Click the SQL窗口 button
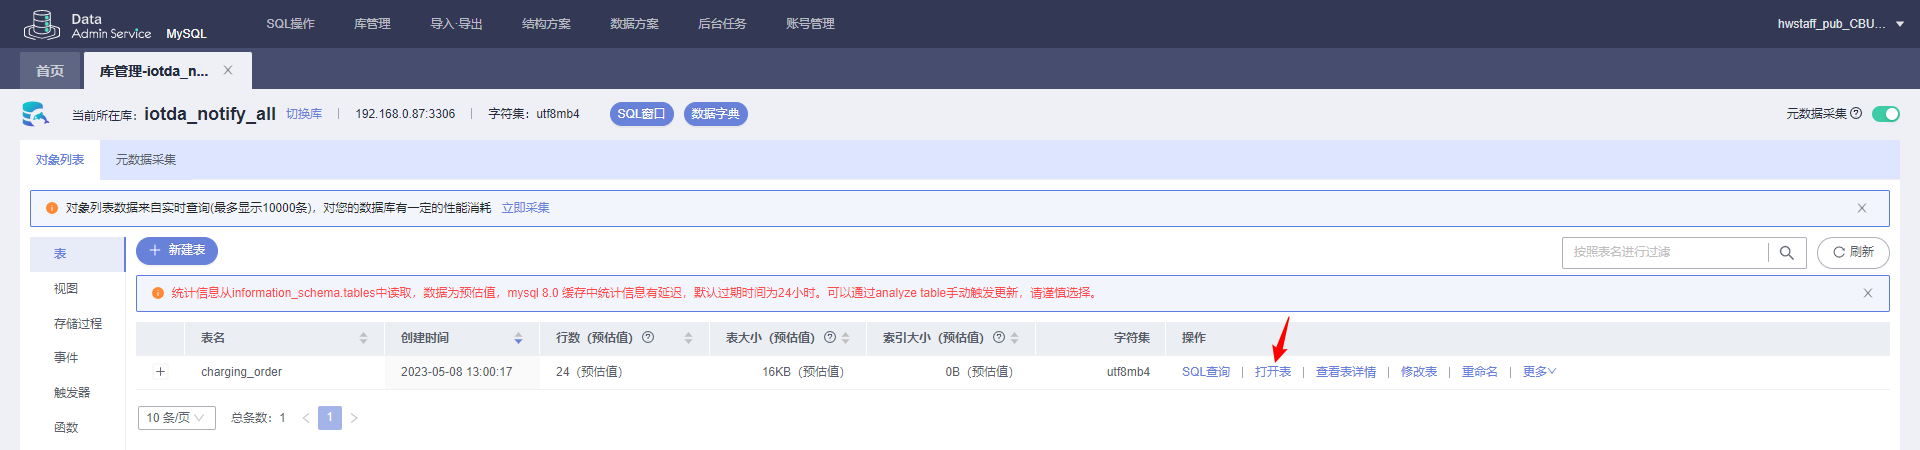 coord(642,114)
